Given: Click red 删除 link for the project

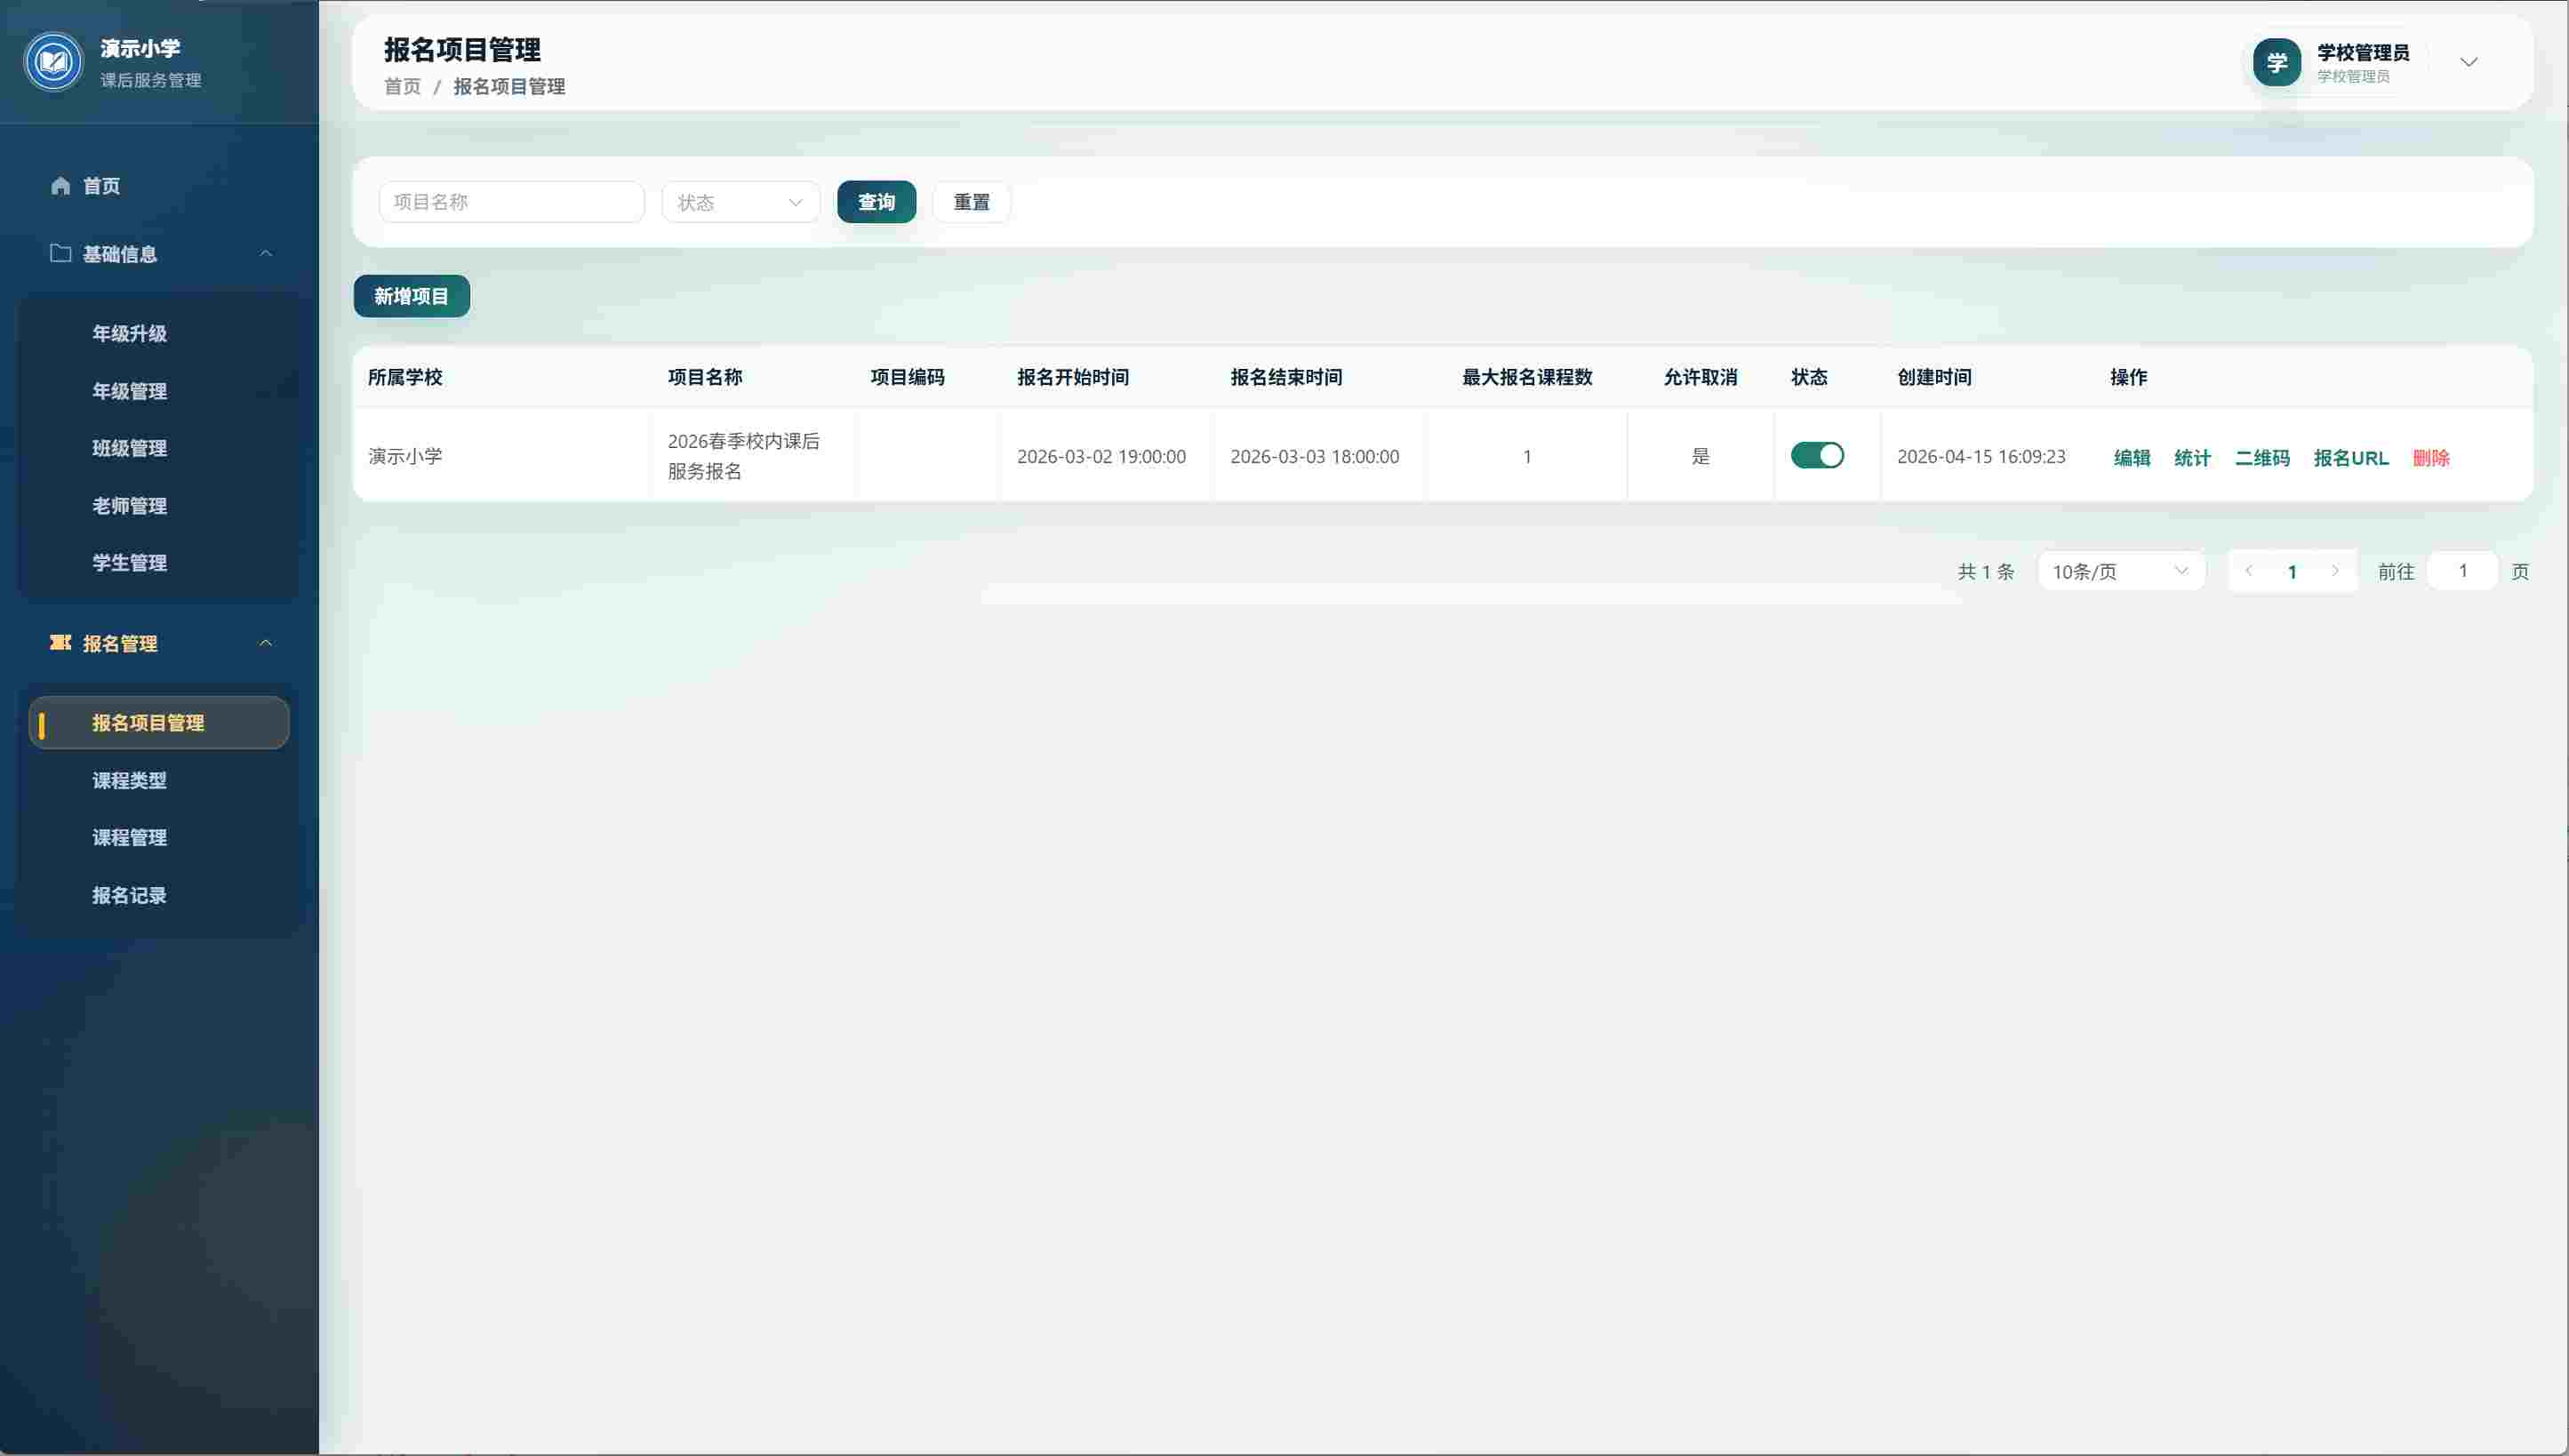Looking at the screenshot, I should (x=2431, y=458).
